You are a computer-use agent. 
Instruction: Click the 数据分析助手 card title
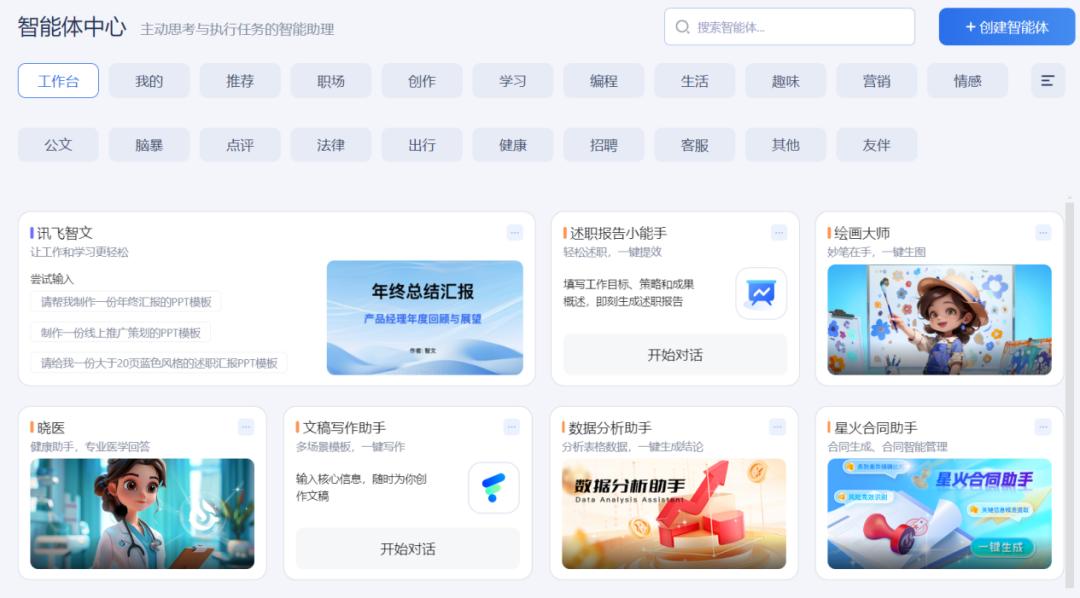point(610,427)
